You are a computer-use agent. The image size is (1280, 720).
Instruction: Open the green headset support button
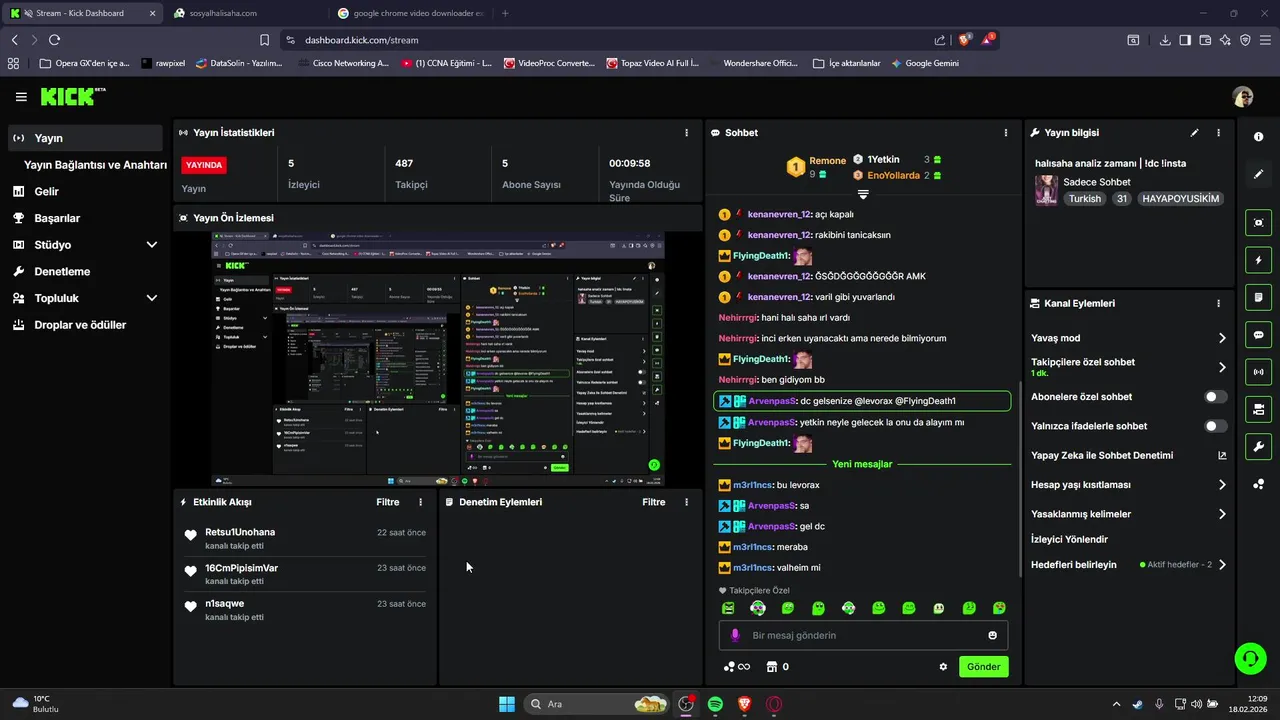click(1250, 657)
